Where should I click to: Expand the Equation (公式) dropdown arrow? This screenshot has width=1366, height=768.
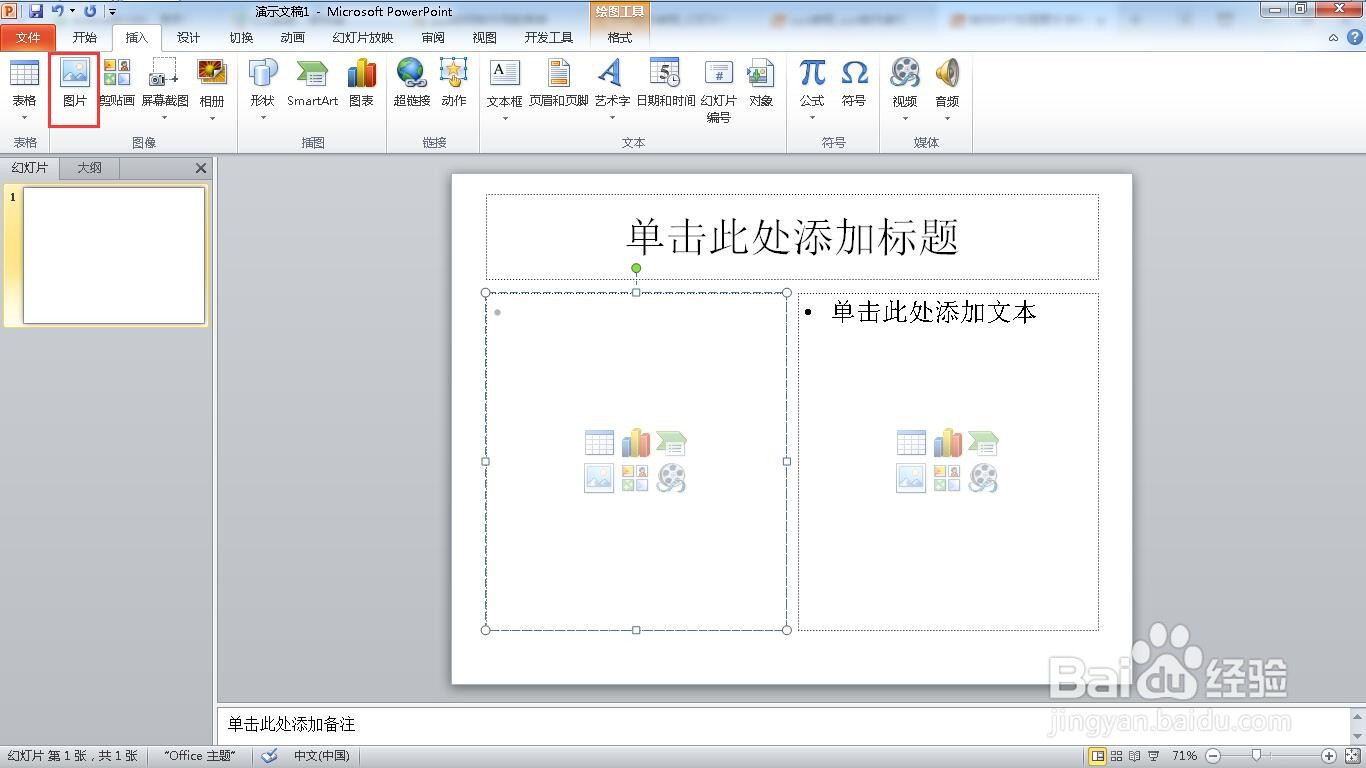(x=812, y=118)
